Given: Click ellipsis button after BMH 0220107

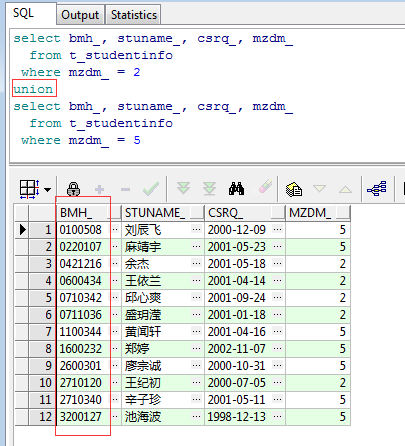Looking at the screenshot, I should 115,246.
